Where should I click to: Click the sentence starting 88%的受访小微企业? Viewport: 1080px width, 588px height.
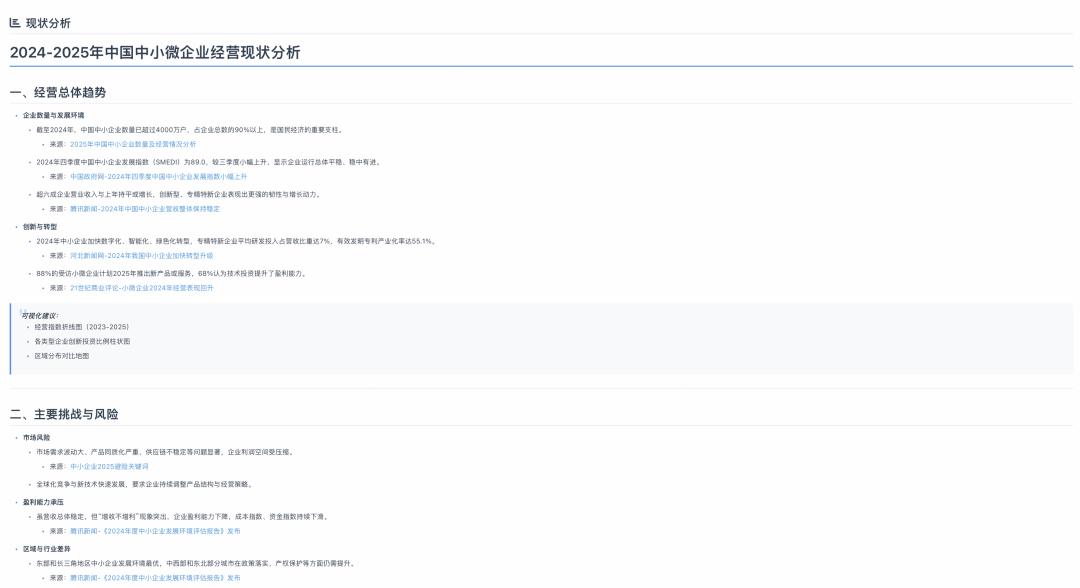pos(171,273)
